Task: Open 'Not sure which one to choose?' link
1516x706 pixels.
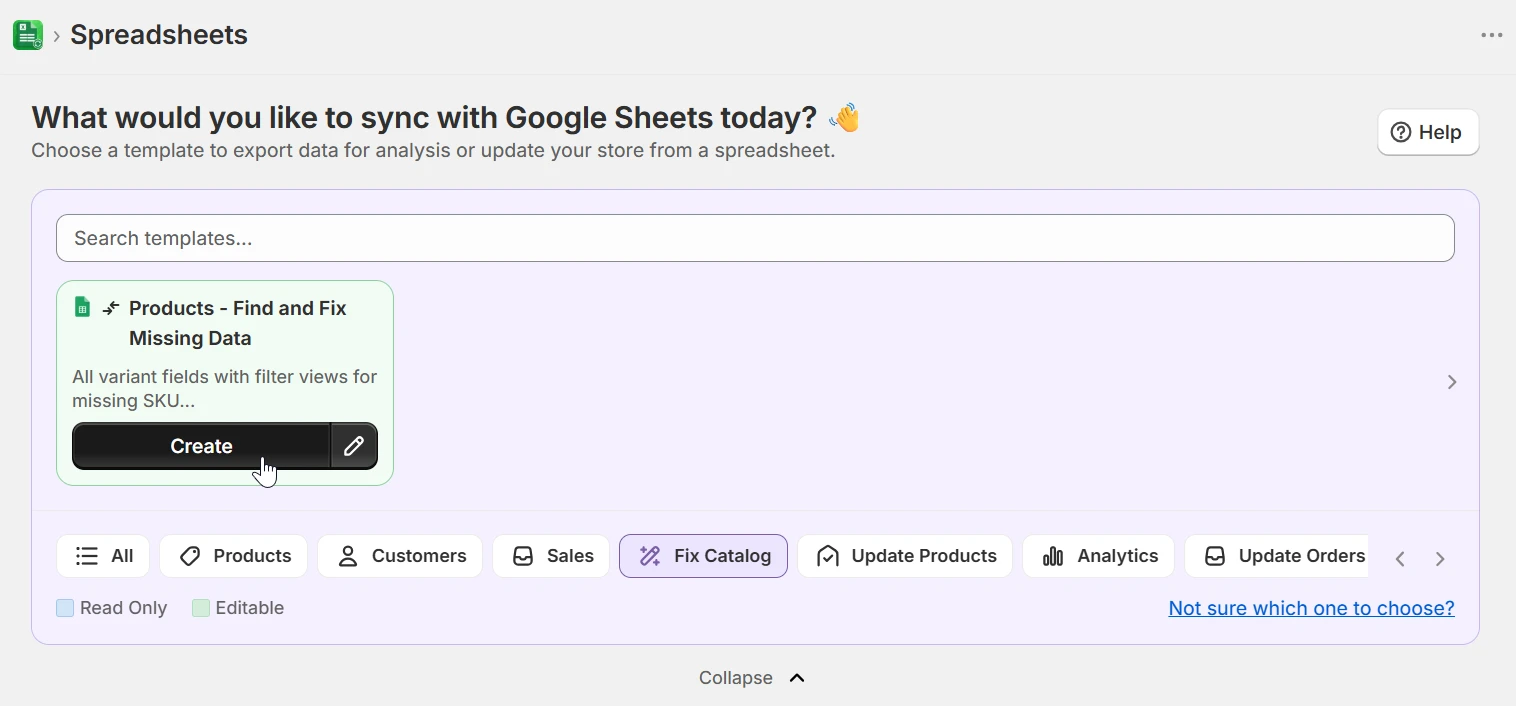Action: [x=1311, y=608]
